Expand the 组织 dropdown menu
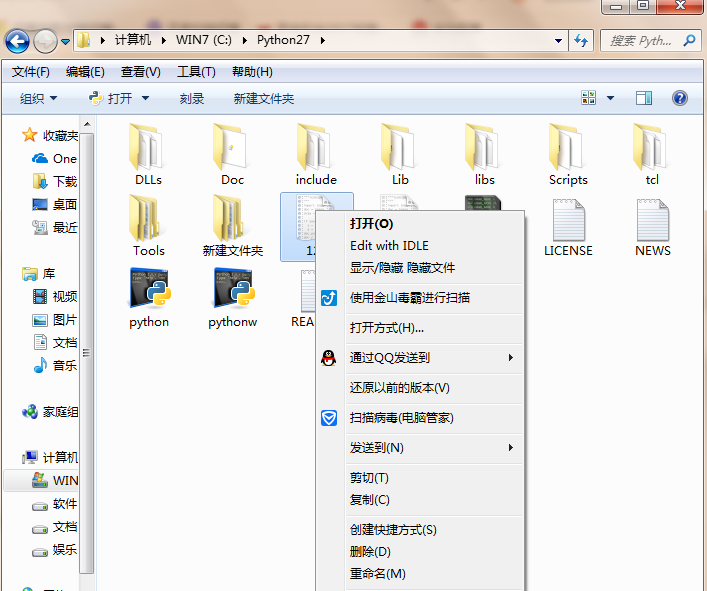Viewport: 707px width, 591px height. tap(39, 98)
